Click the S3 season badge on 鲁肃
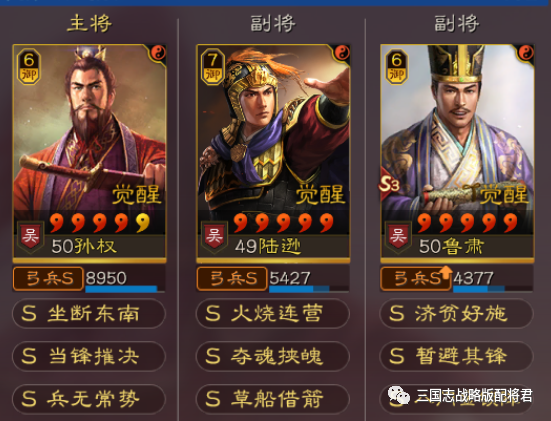 tap(389, 184)
